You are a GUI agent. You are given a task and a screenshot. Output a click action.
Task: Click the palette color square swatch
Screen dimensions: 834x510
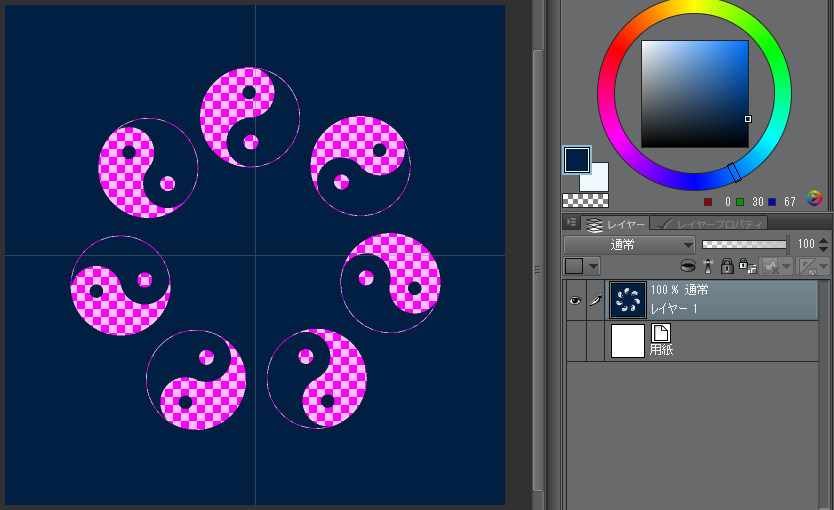574,266
